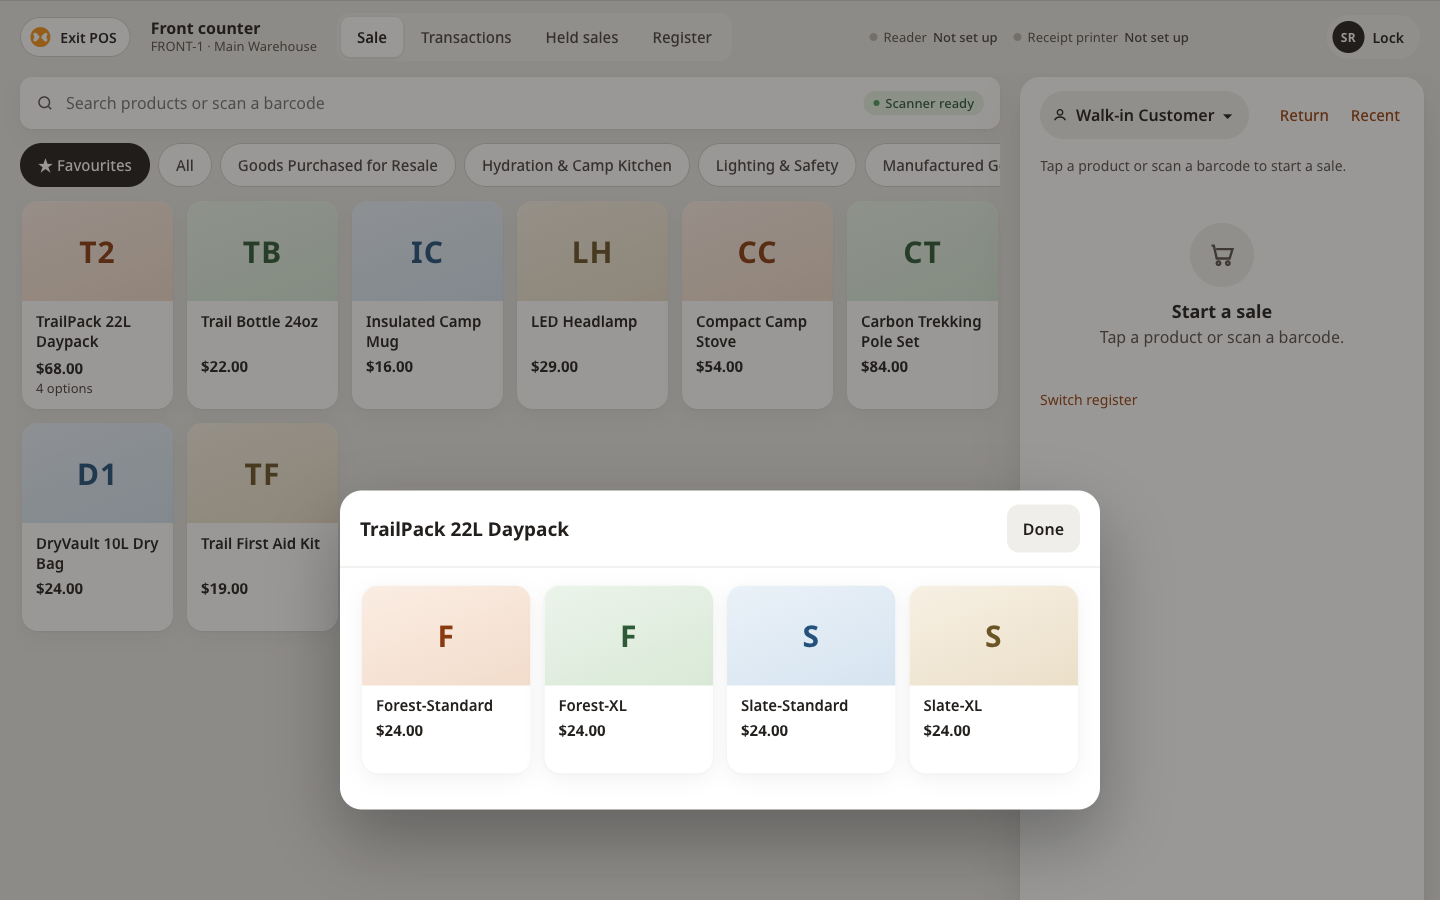
Task: Click the Receipt printer Not set up status
Action: tap(1101, 37)
